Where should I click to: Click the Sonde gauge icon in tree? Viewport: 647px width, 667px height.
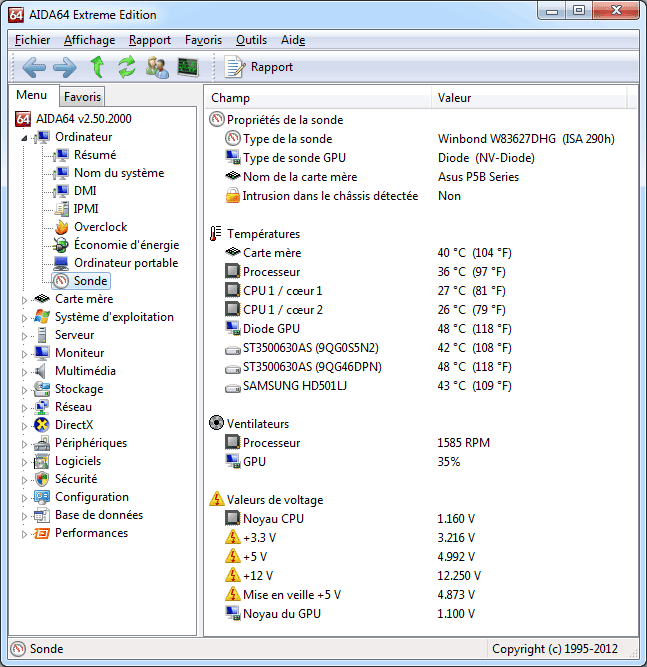(x=61, y=281)
